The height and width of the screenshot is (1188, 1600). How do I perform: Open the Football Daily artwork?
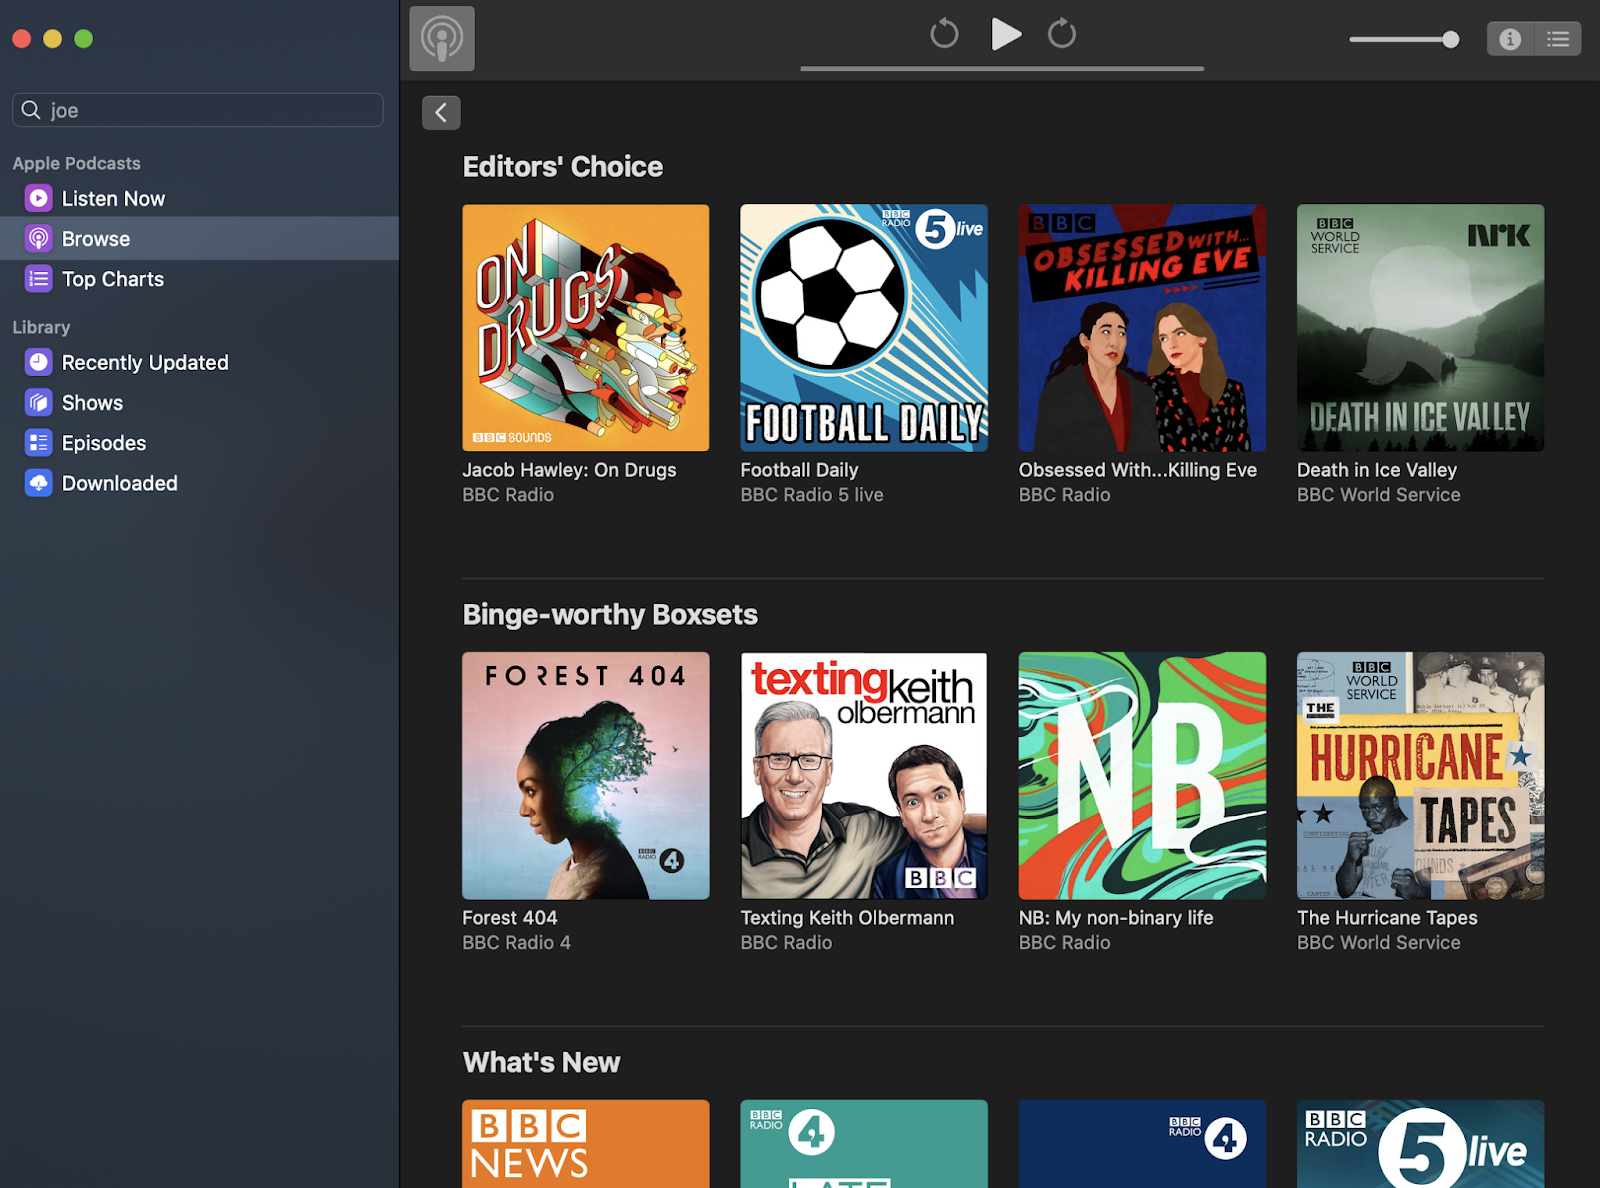(864, 328)
